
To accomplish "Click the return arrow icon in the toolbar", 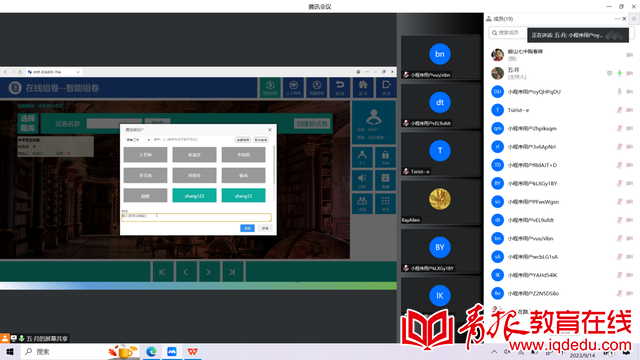I will pyautogui.click(x=340, y=87).
